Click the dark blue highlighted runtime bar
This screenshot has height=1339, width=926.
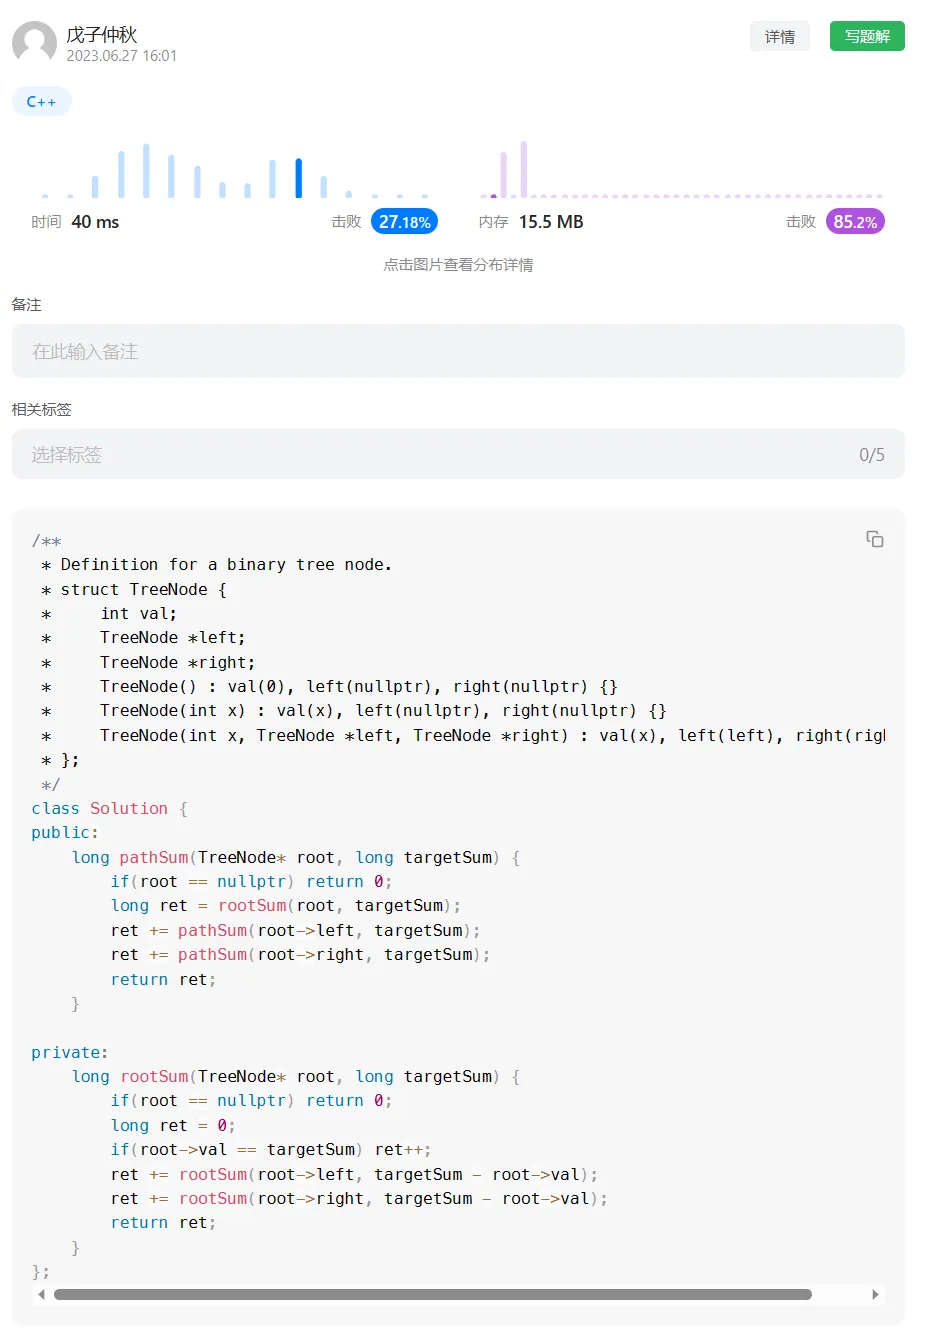click(x=298, y=178)
